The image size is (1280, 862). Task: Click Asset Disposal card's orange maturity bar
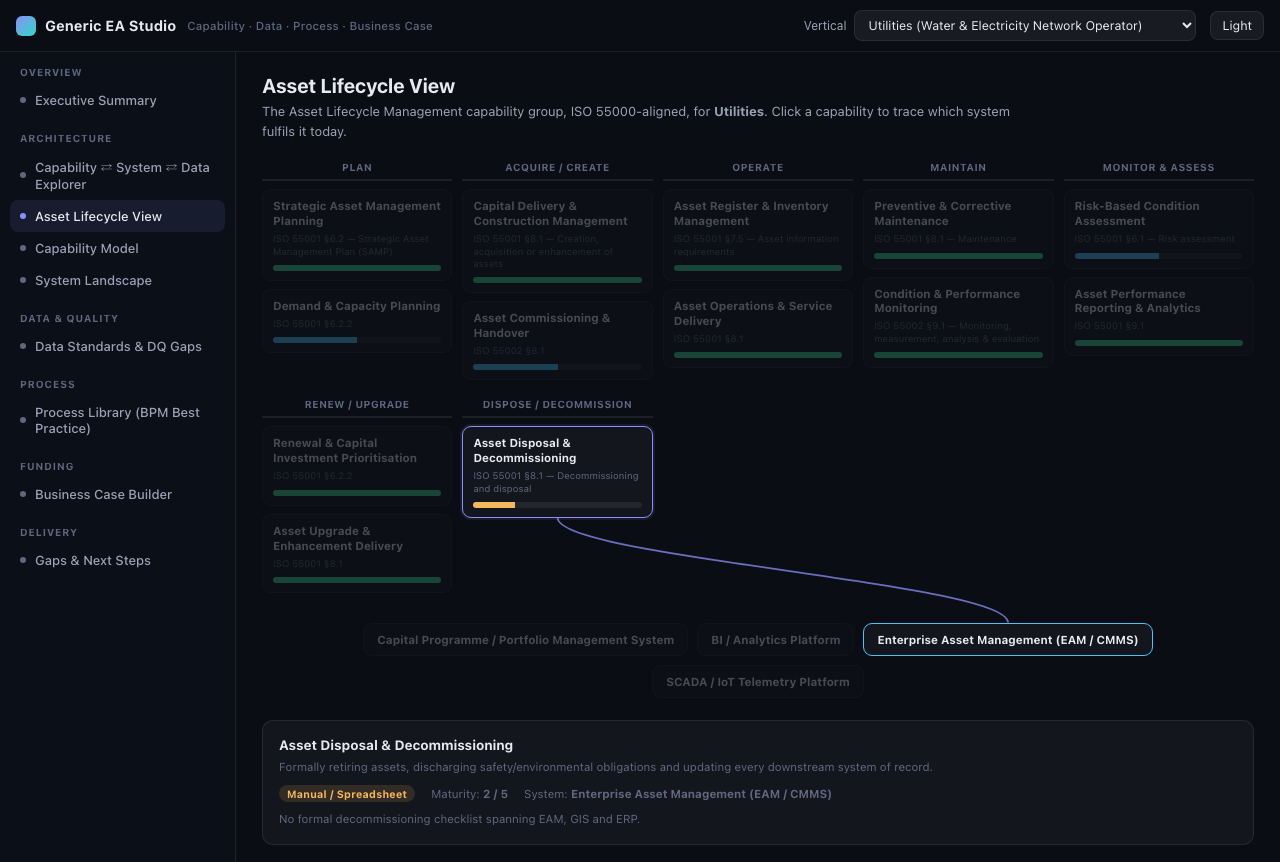point(494,505)
